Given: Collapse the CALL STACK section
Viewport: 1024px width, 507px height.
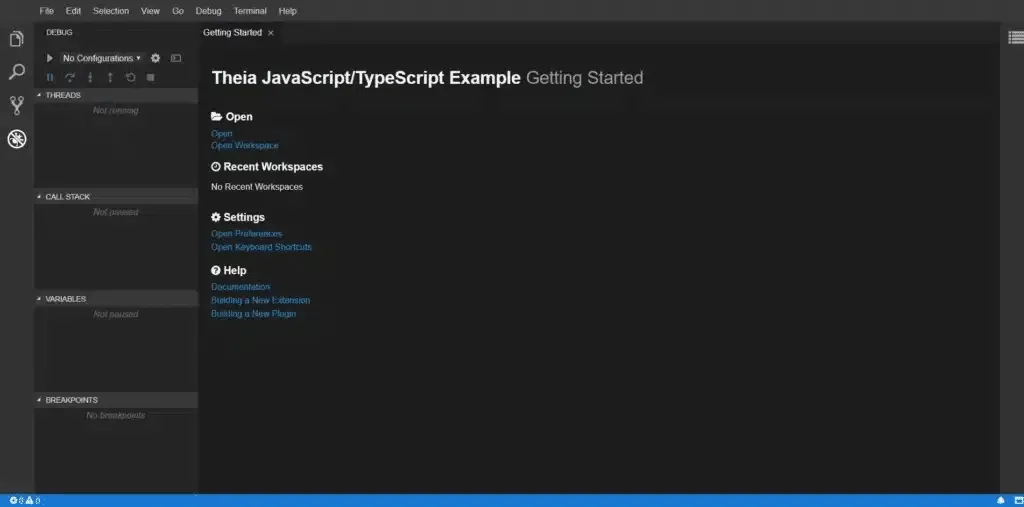Looking at the screenshot, I should (x=116, y=197).
